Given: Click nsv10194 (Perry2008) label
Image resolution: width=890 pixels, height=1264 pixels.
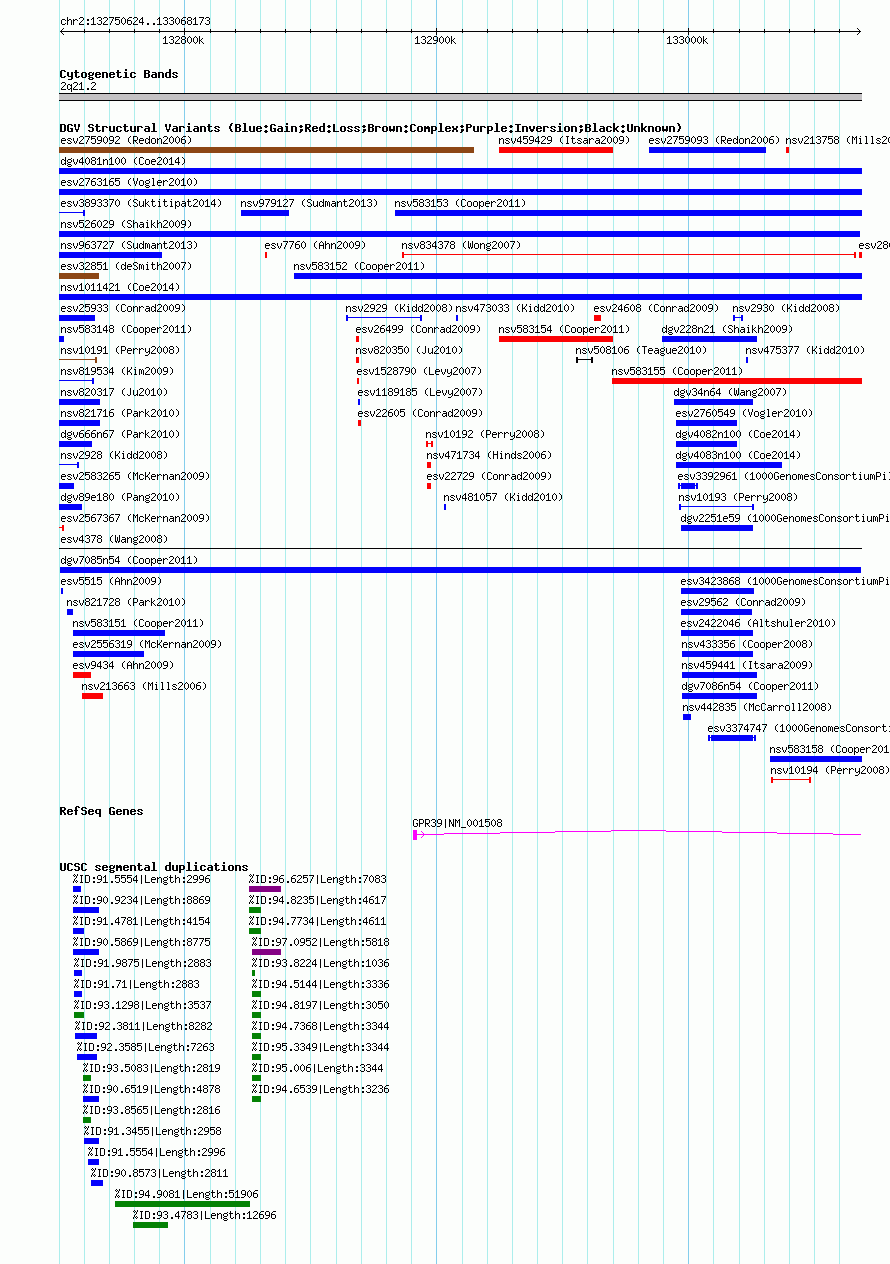Looking at the screenshot, I should 829,770.
